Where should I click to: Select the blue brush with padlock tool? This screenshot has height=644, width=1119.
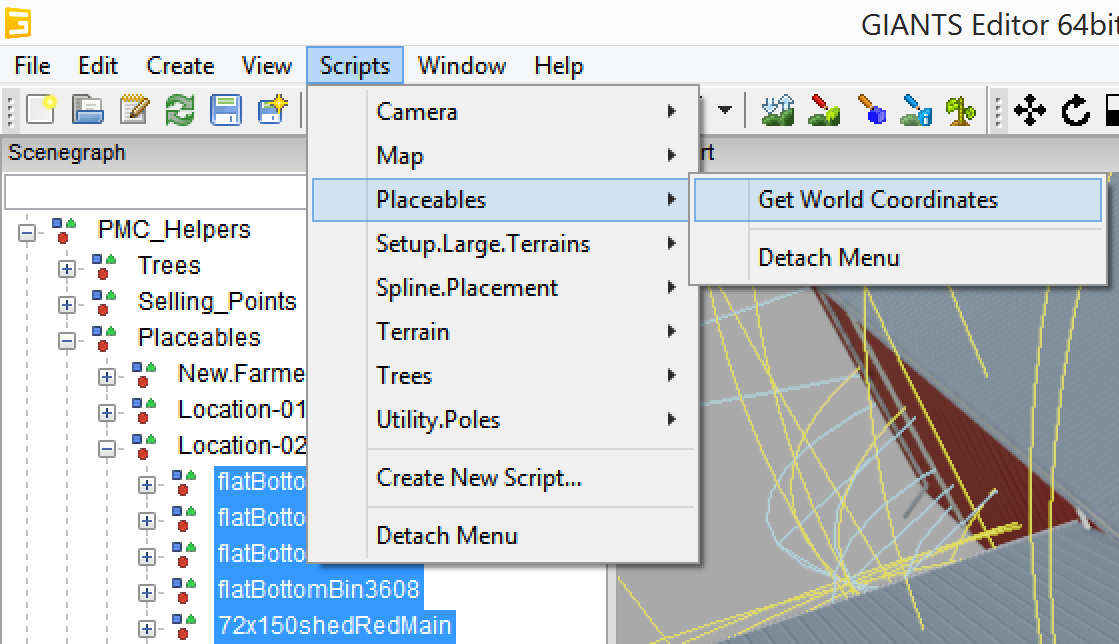(x=916, y=110)
